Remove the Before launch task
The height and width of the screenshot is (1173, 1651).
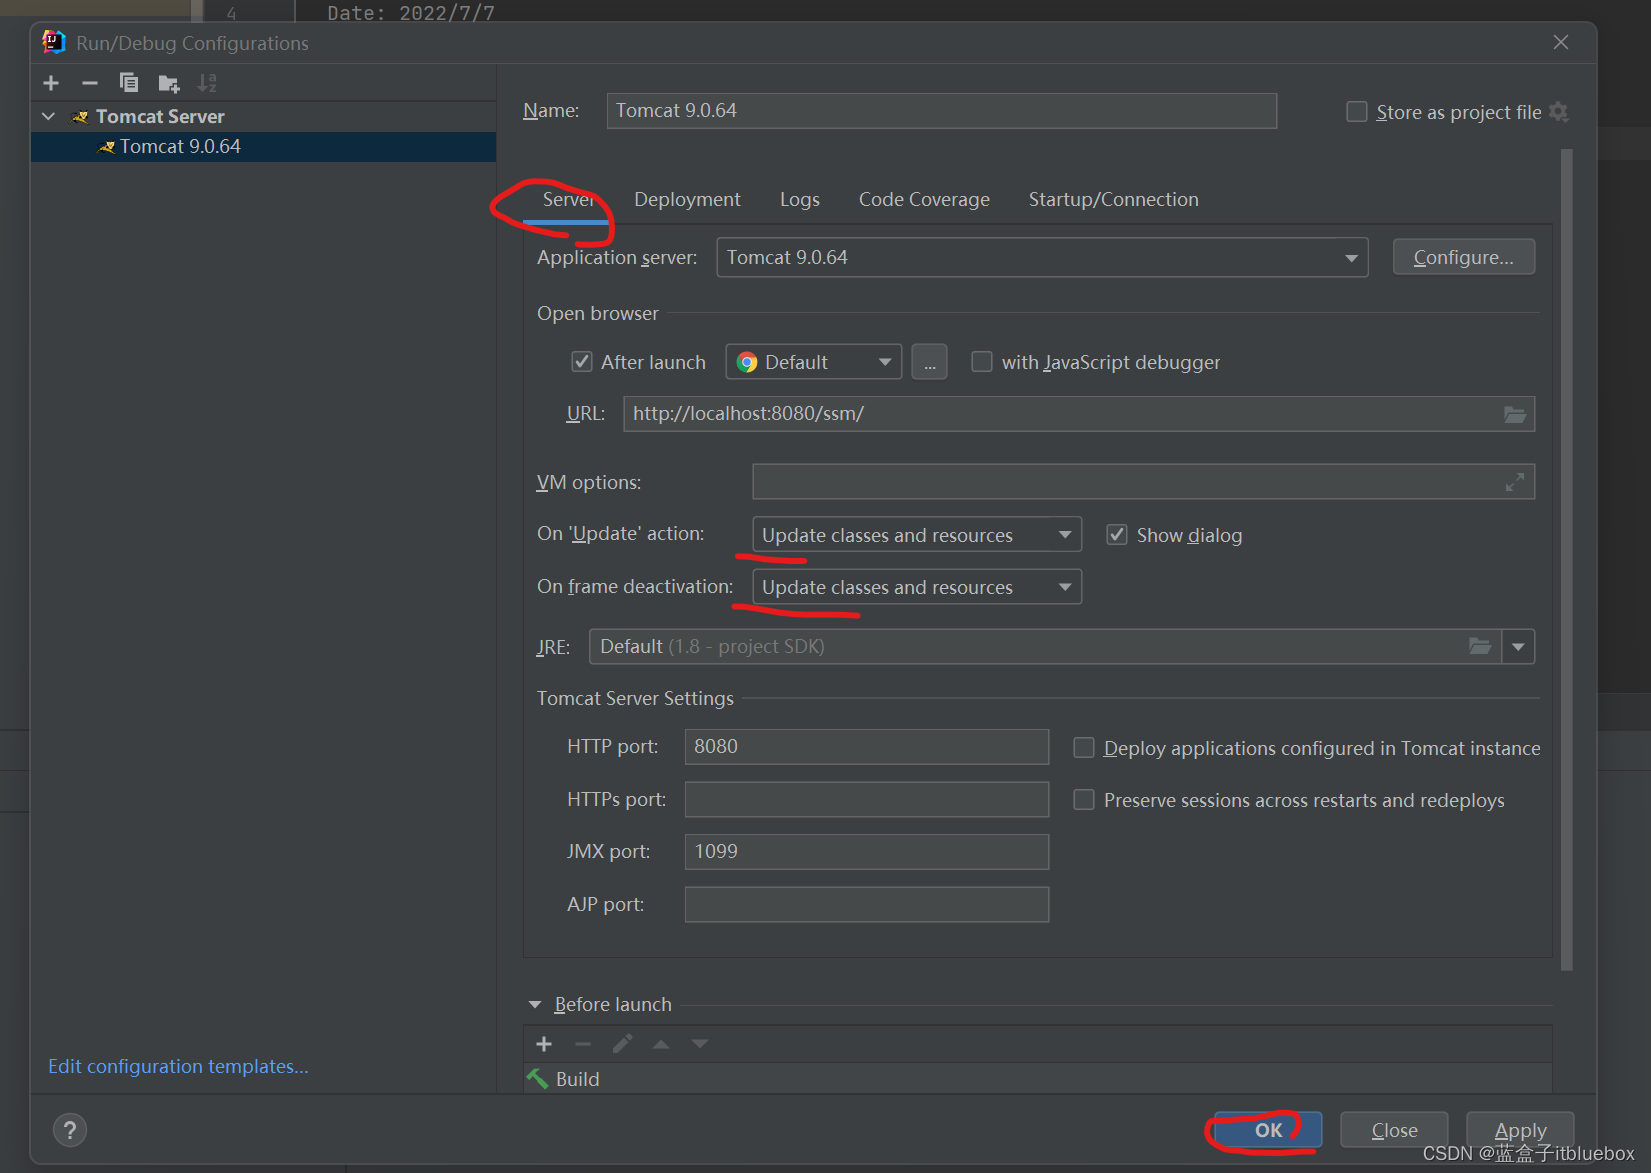click(x=583, y=1044)
